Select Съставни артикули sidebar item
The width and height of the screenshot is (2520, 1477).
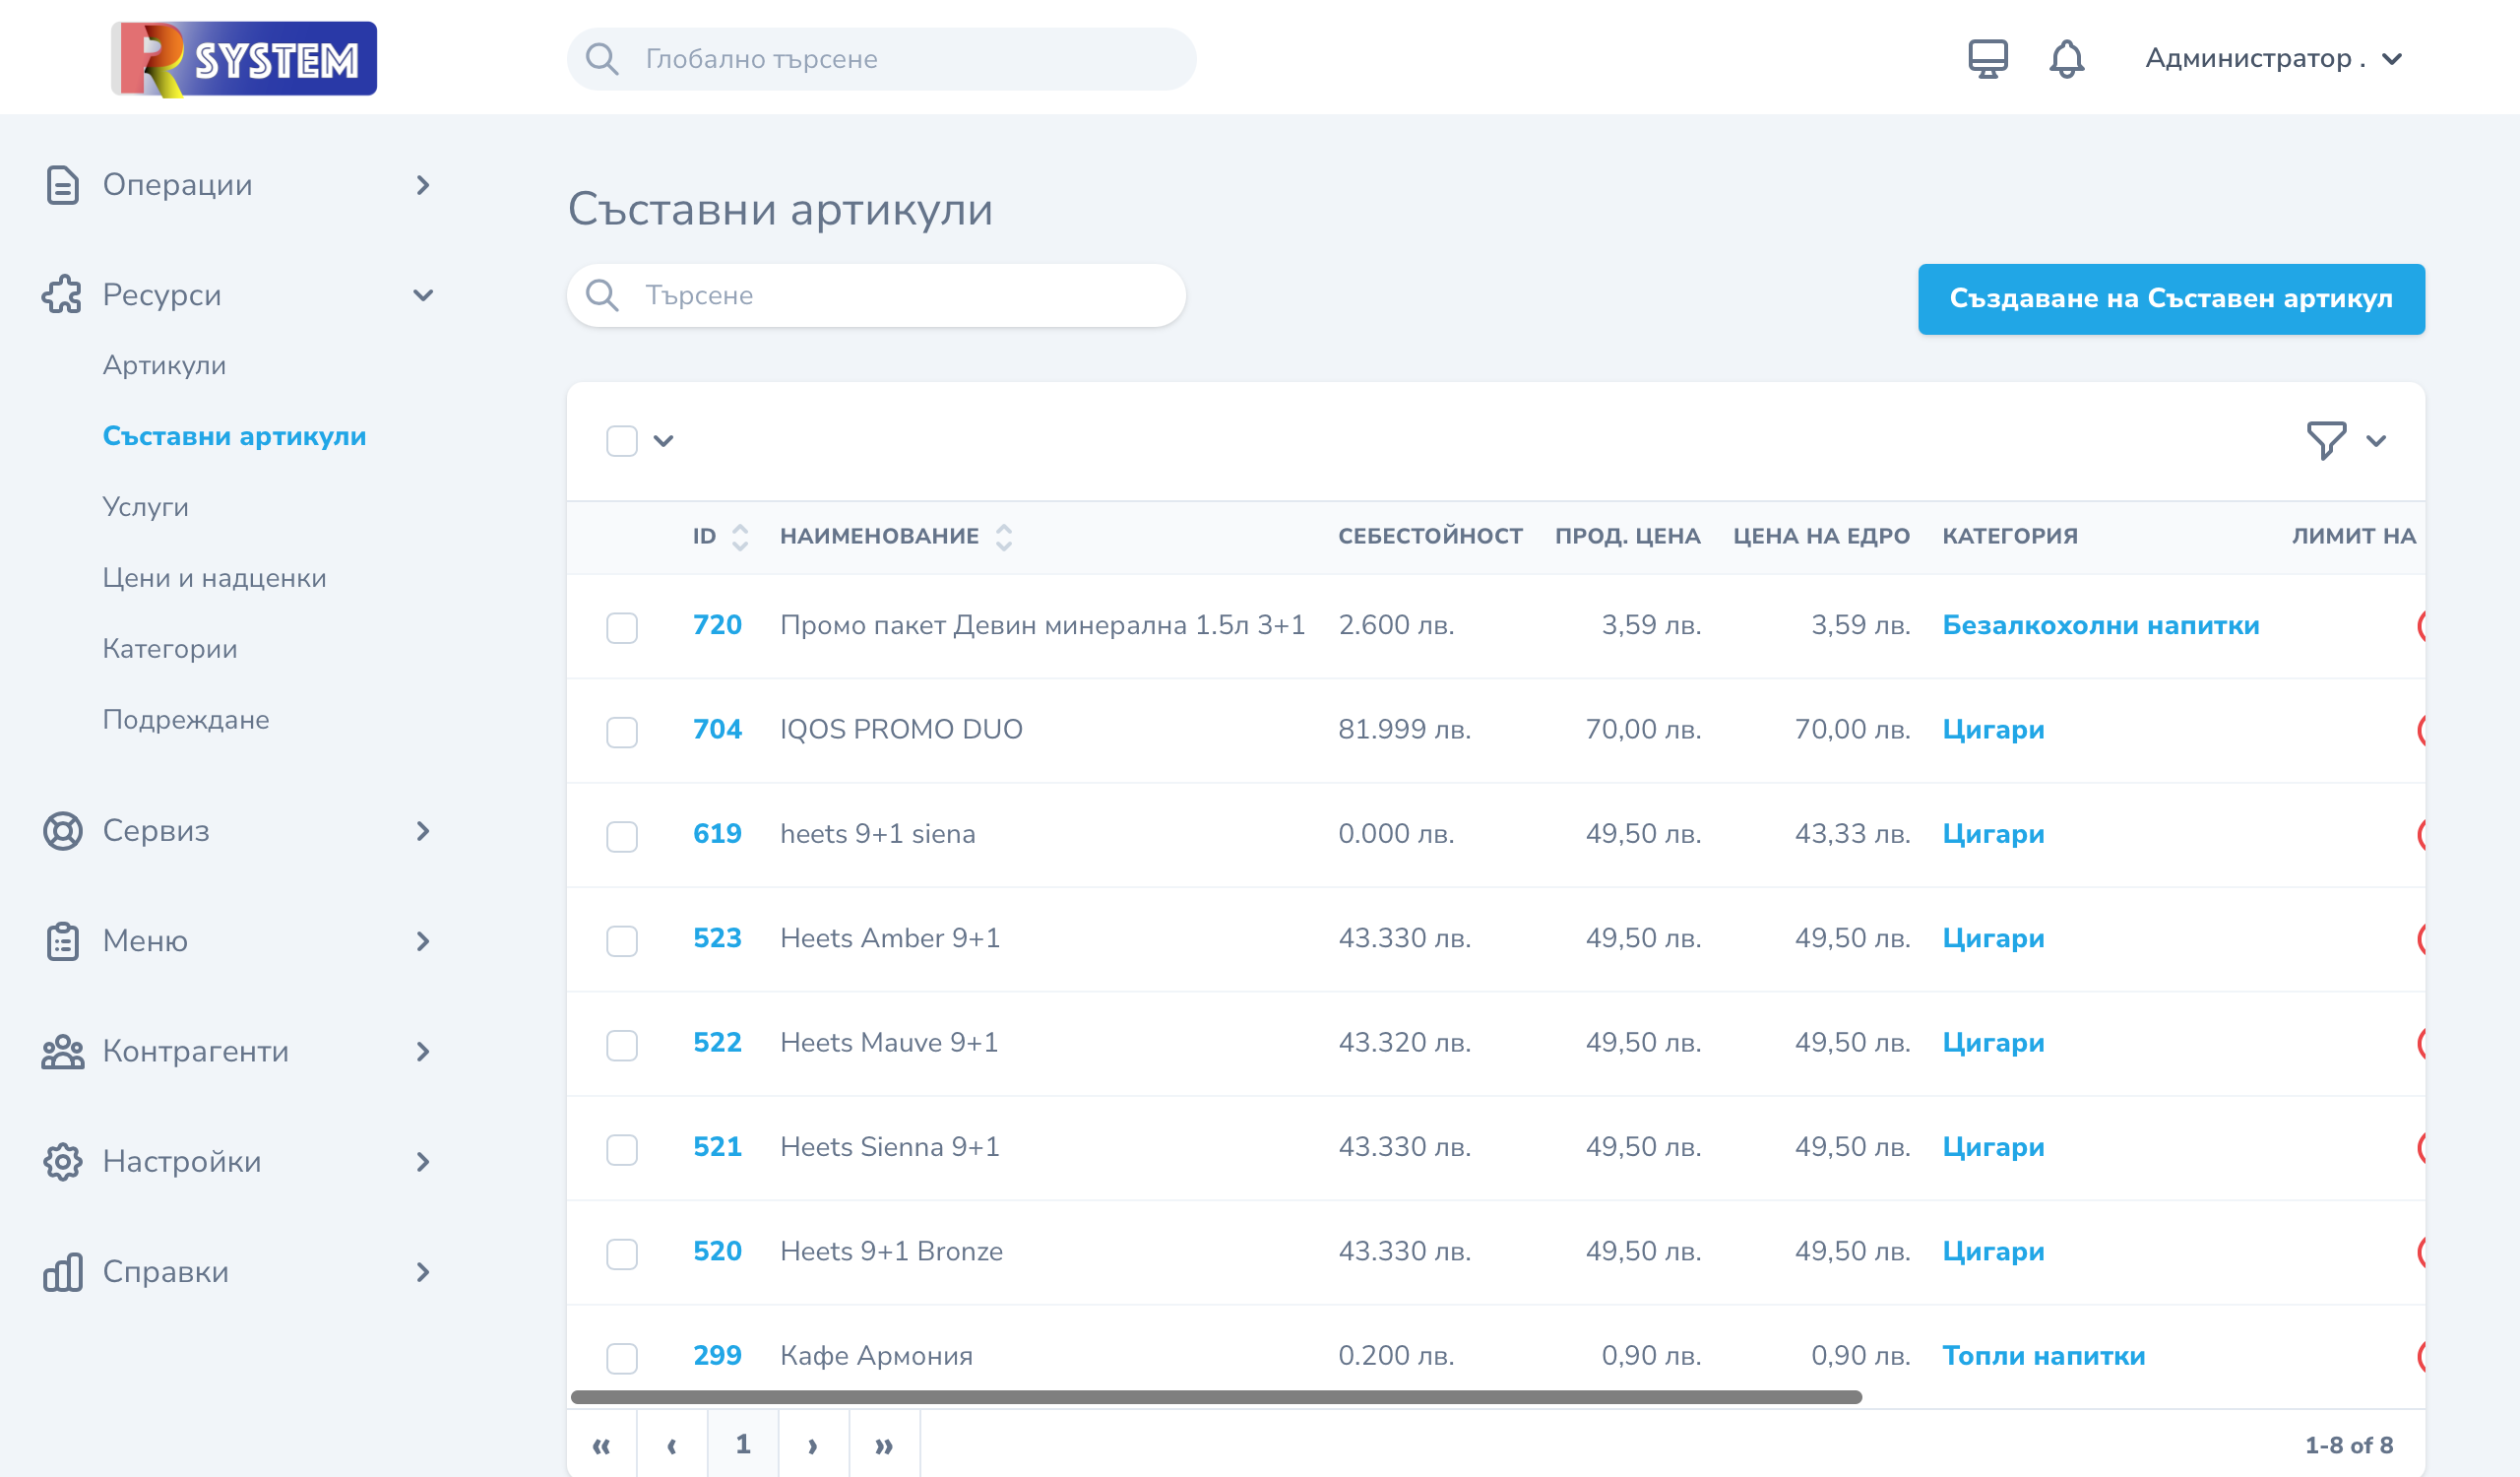tap(234, 436)
